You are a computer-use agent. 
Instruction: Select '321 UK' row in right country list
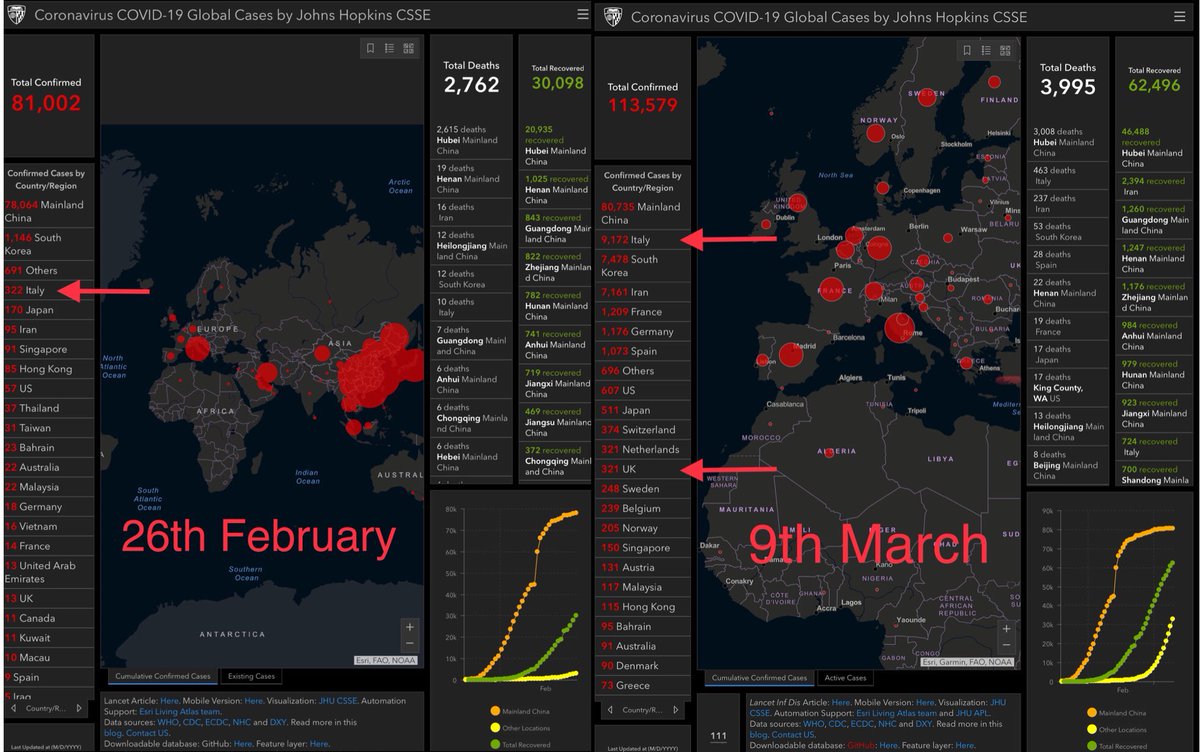(x=645, y=469)
